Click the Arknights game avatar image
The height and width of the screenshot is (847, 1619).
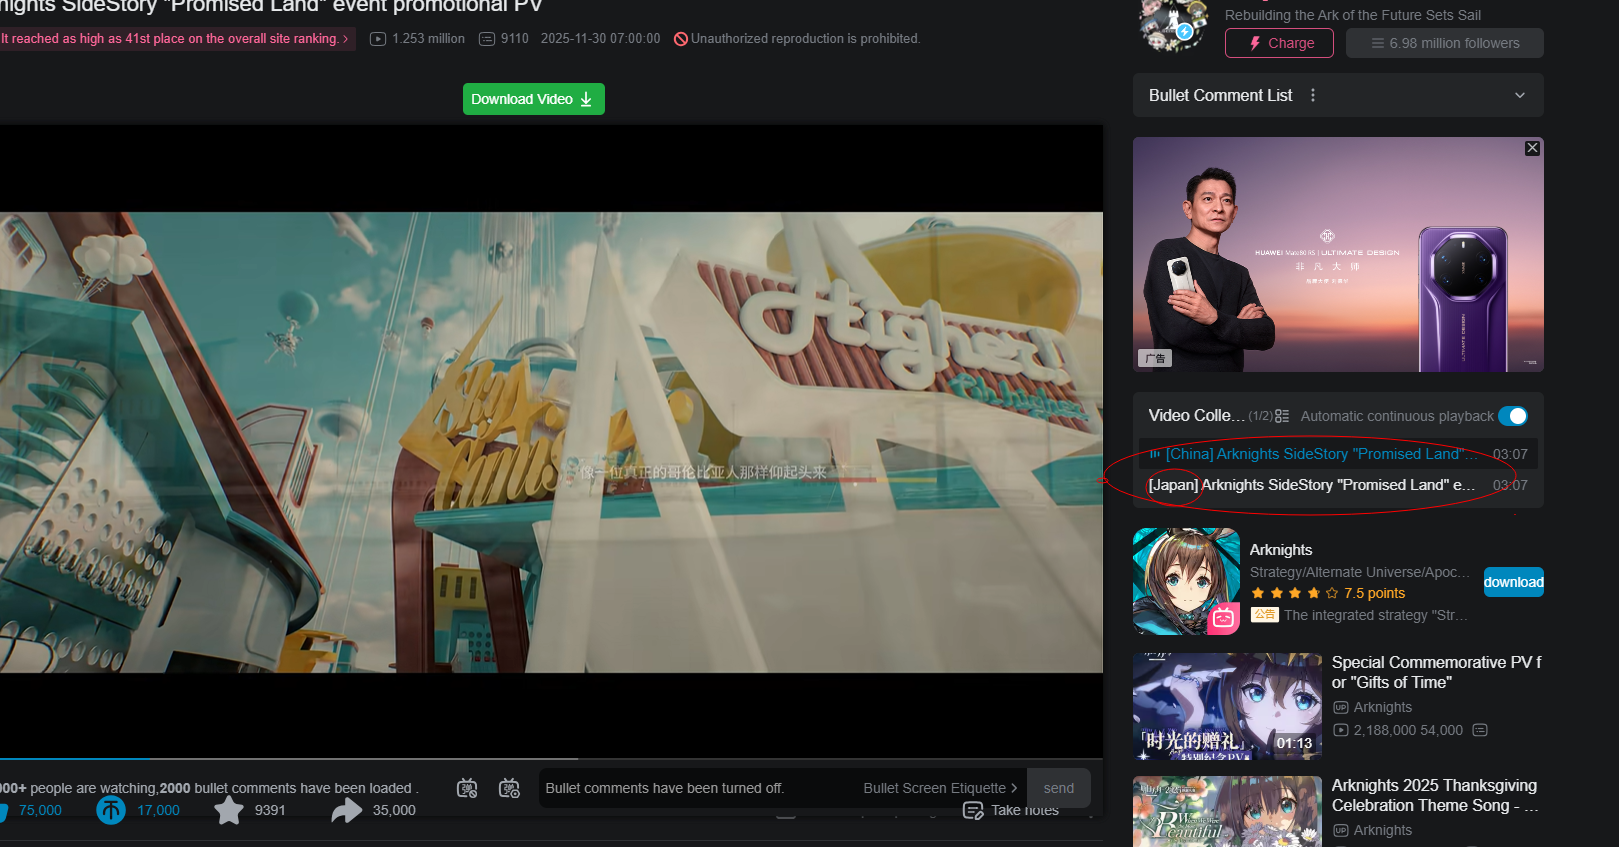click(1186, 581)
